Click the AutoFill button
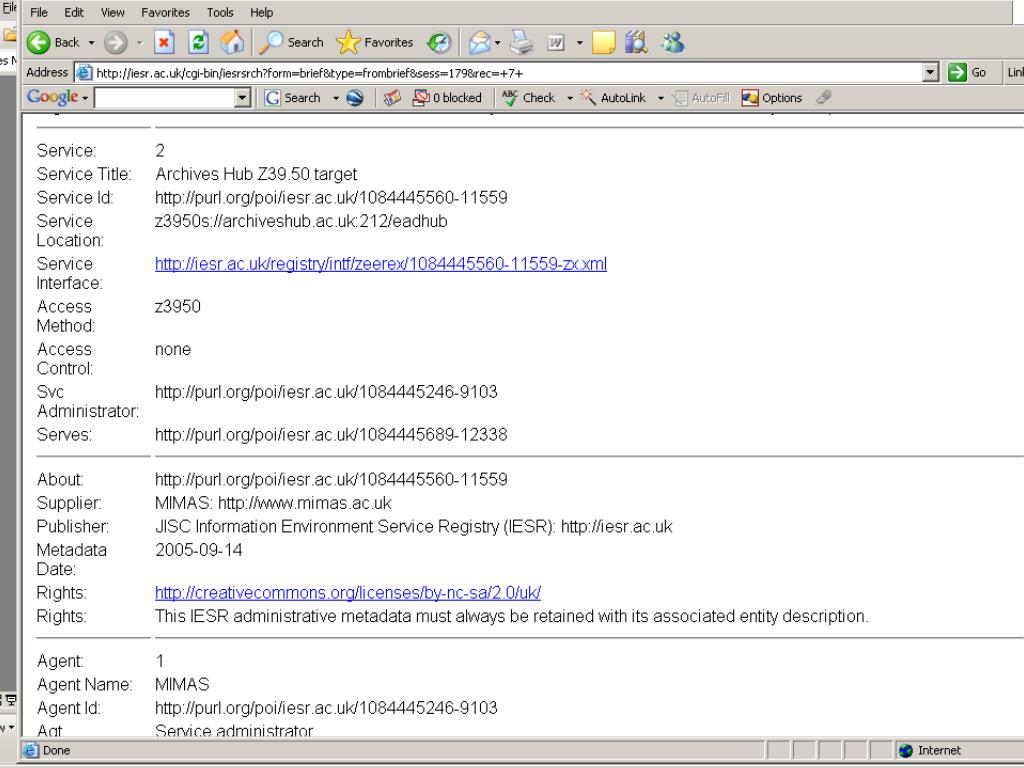This screenshot has height=768, width=1024. tap(701, 98)
